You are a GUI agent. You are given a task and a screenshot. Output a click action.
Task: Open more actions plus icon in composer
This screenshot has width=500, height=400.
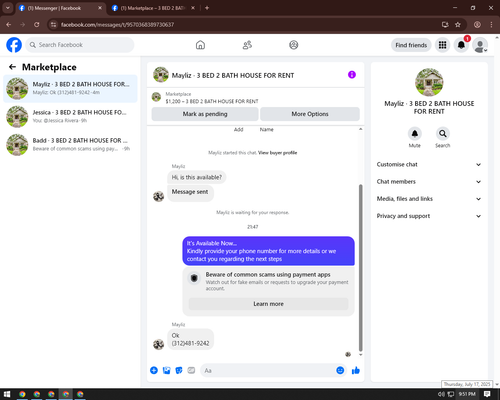point(154,370)
